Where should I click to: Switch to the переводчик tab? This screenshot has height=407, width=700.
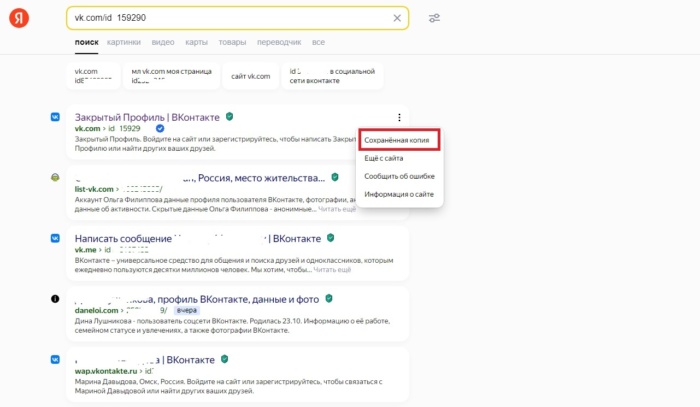(279, 43)
